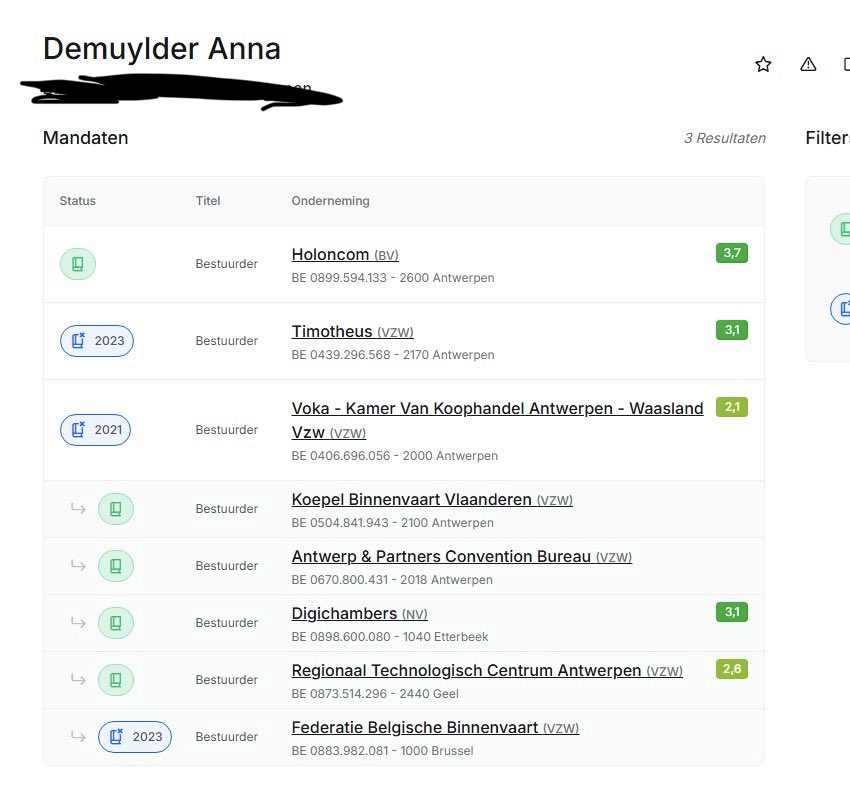Click the Titel column header
The height and width of the screenshot is (788, 850).
pos(208,201)
